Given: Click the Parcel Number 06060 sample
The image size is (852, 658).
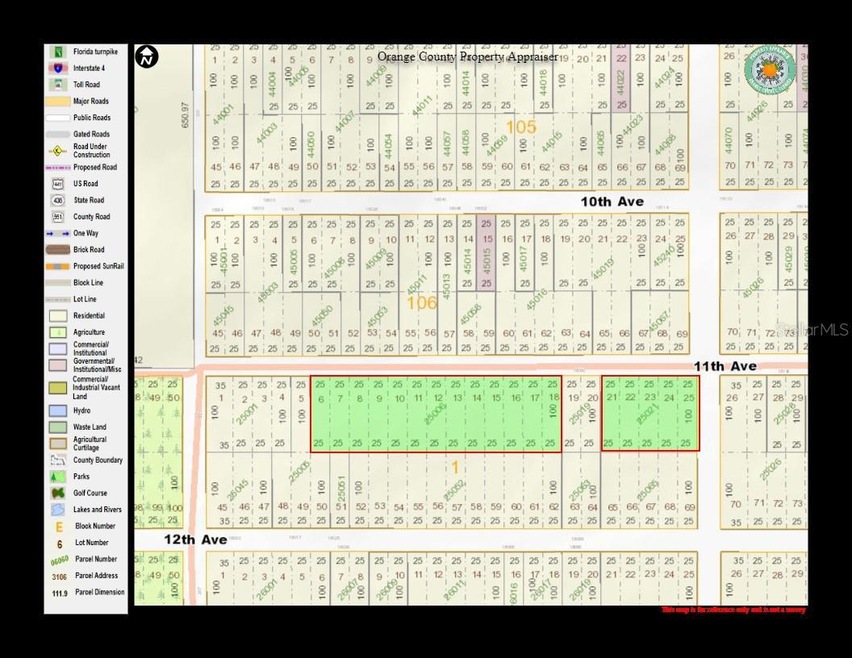Looking at the screenshot, I should click(59, 560).
